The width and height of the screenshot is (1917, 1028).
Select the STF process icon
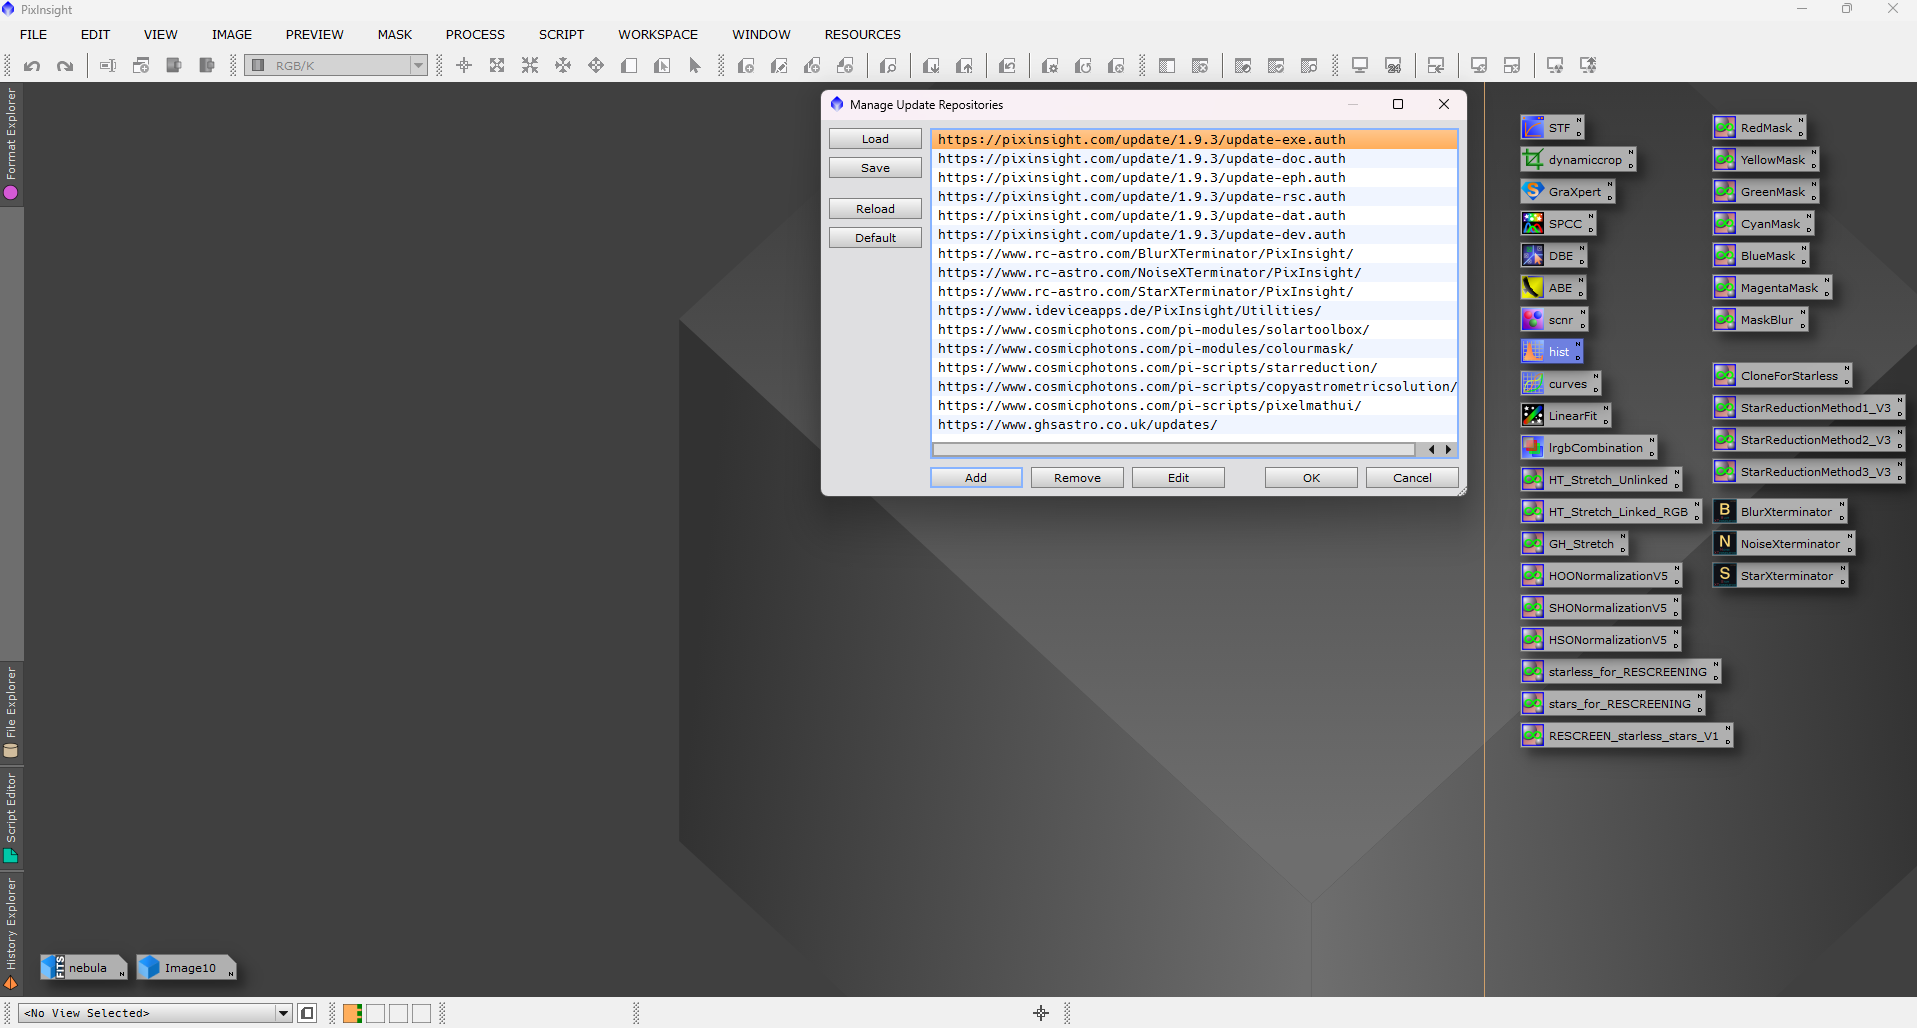click(x=1551, y=128)
